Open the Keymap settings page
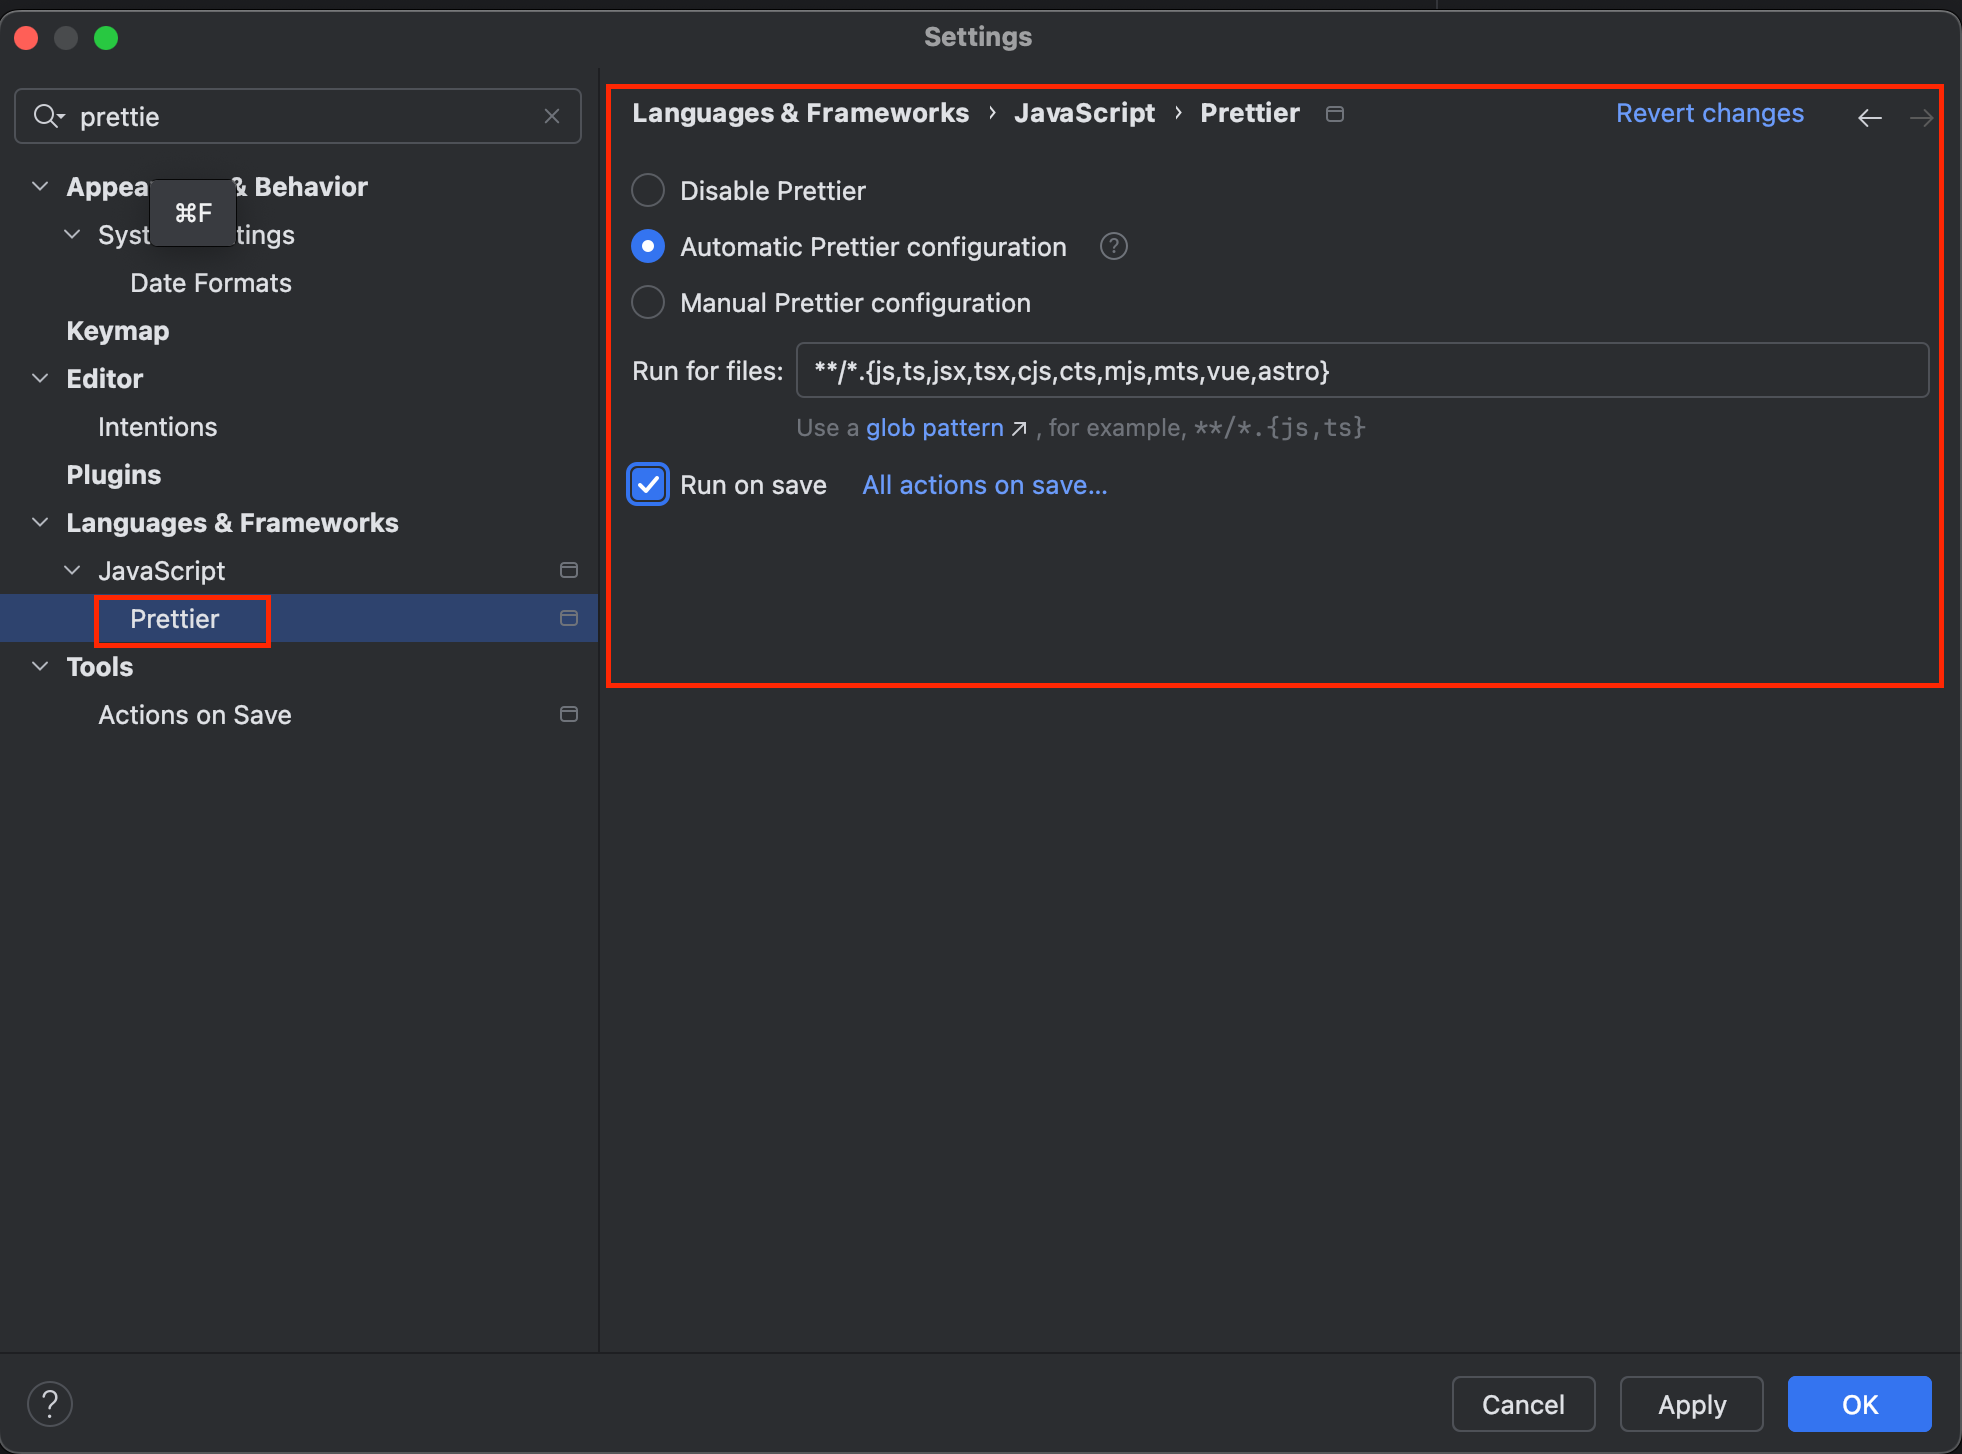This screenshot has height=1454, width=1962. (x=117, y=331)
